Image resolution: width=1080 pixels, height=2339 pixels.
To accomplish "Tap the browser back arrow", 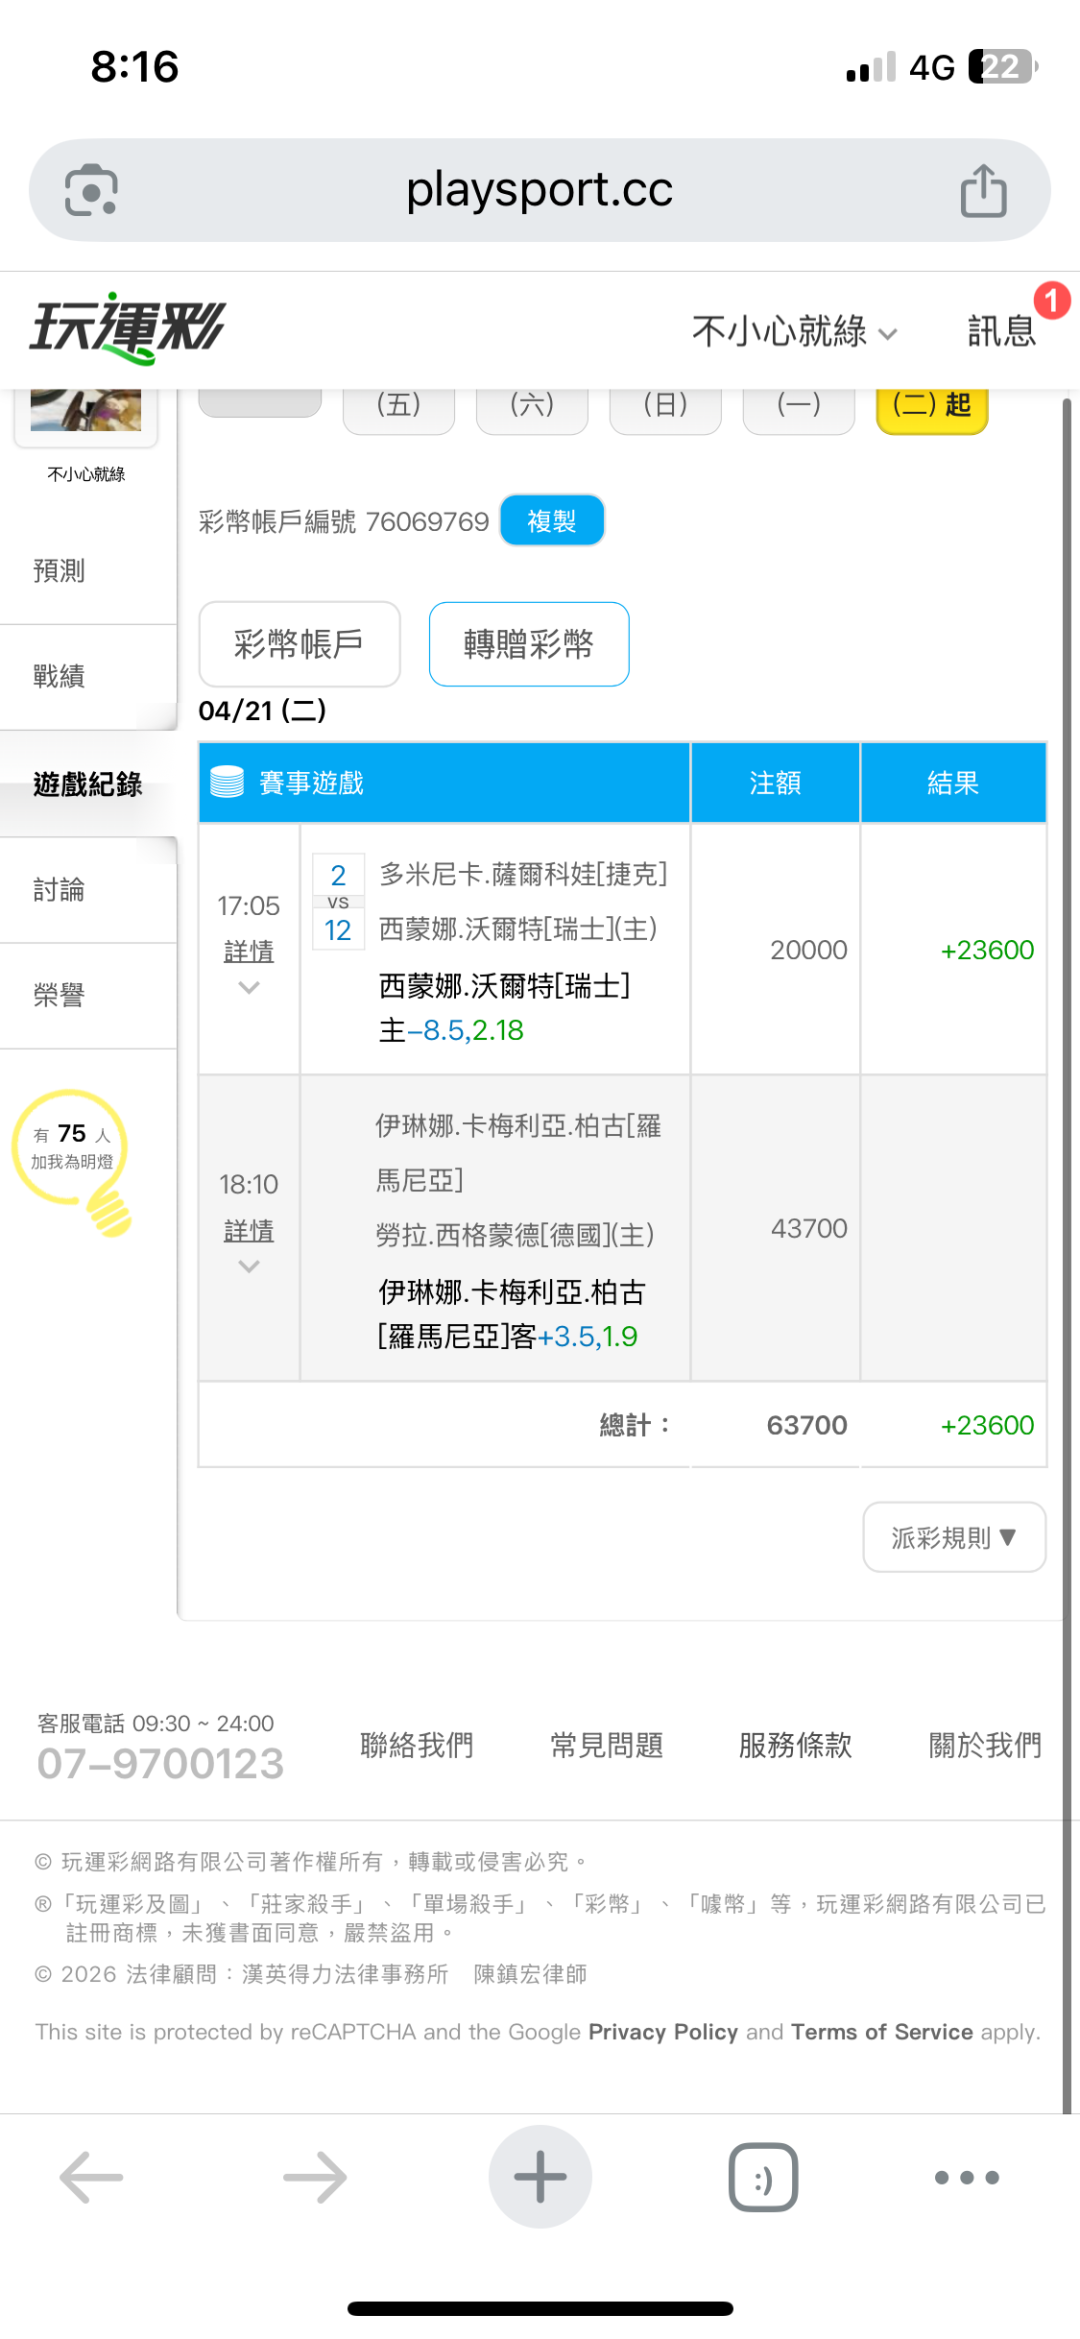I will click(91, 2177).
